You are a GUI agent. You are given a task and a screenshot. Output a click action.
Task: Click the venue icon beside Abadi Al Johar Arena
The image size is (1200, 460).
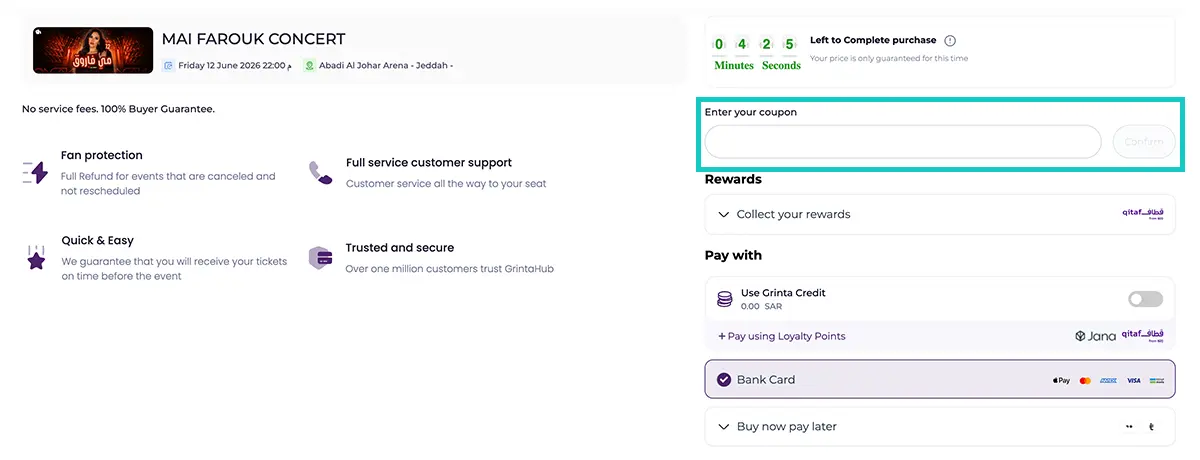coord(309,66)
